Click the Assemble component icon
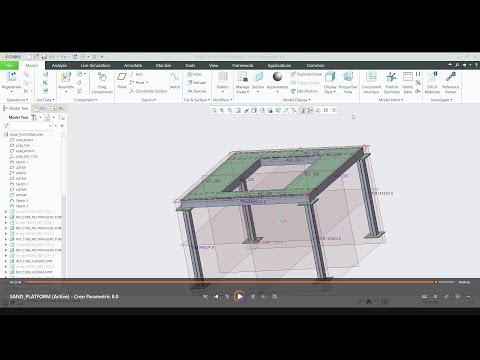This screenshot has height=360, width=480. (x=66, y=77)
